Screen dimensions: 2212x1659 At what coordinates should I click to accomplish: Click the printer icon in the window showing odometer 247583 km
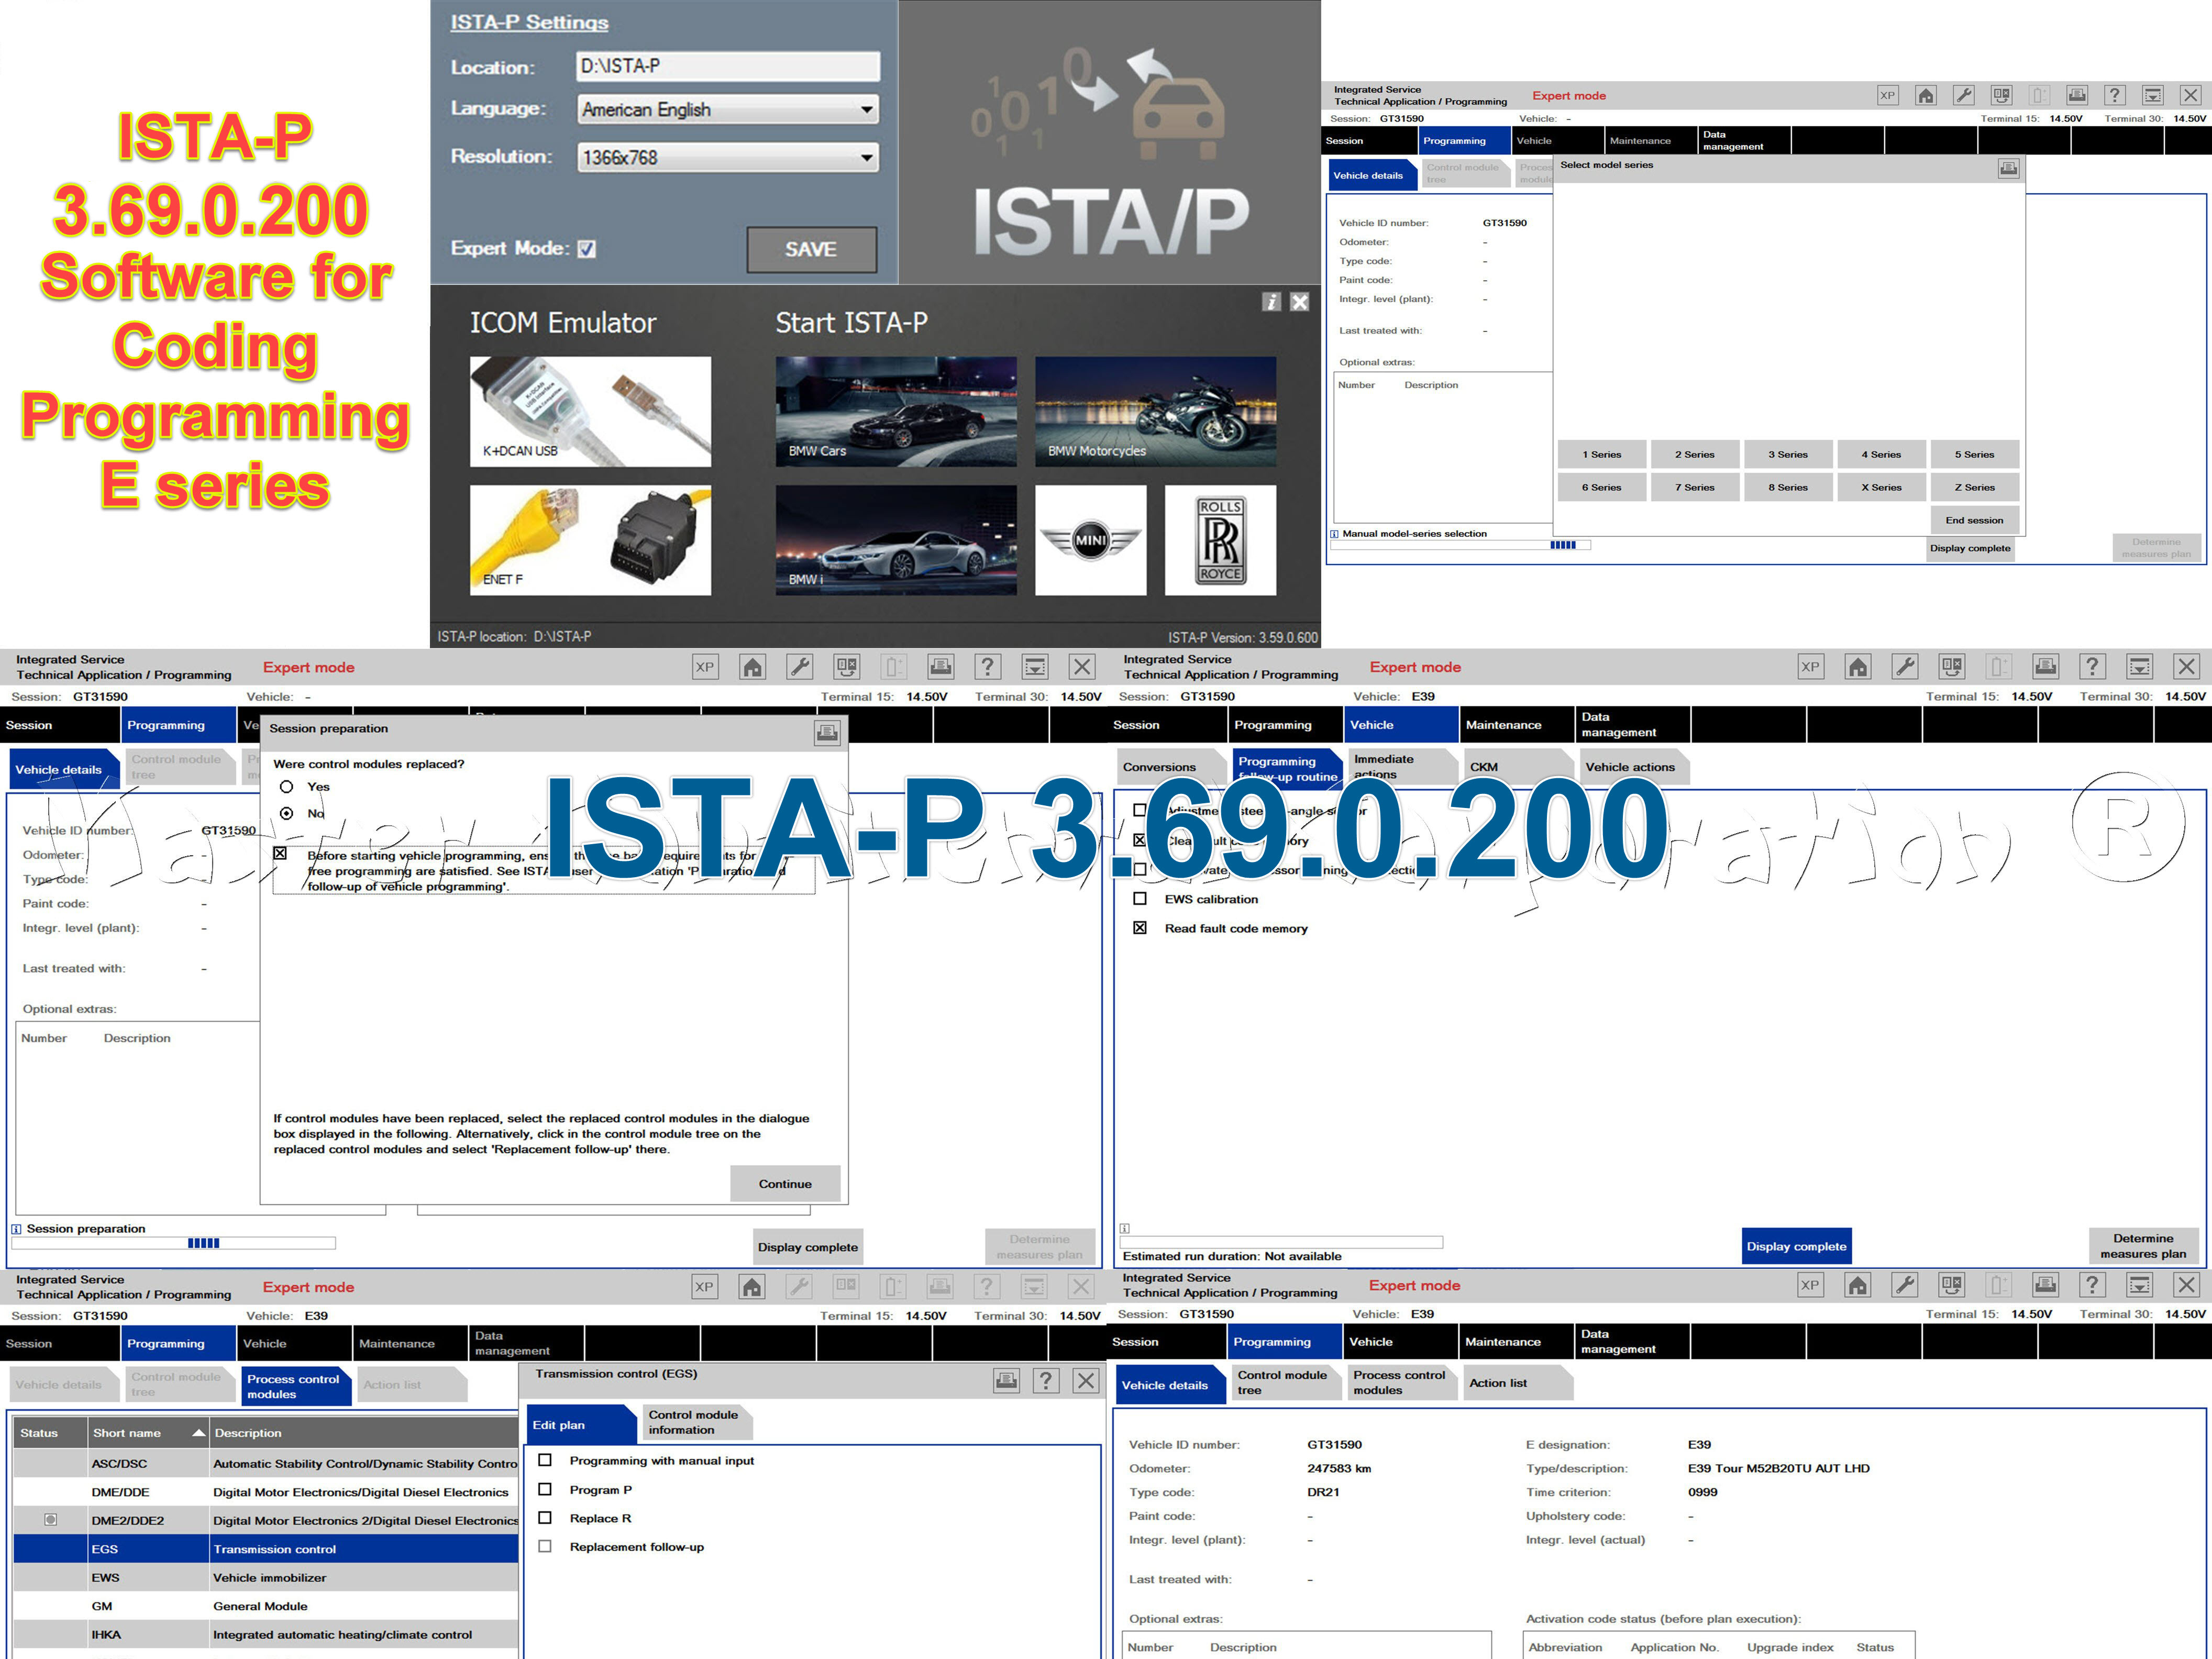(x=2045, y=1285)
